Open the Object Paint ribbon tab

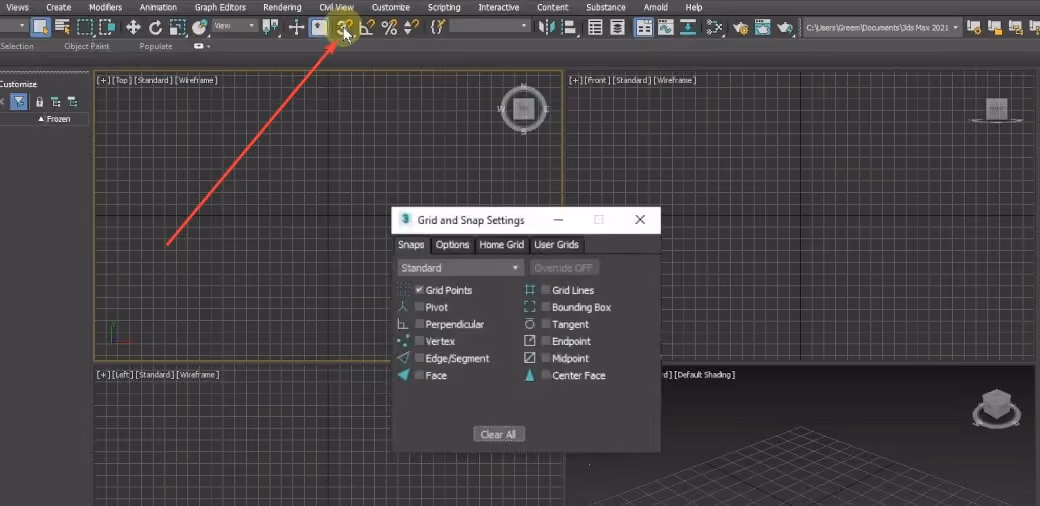tap(86, 46)
